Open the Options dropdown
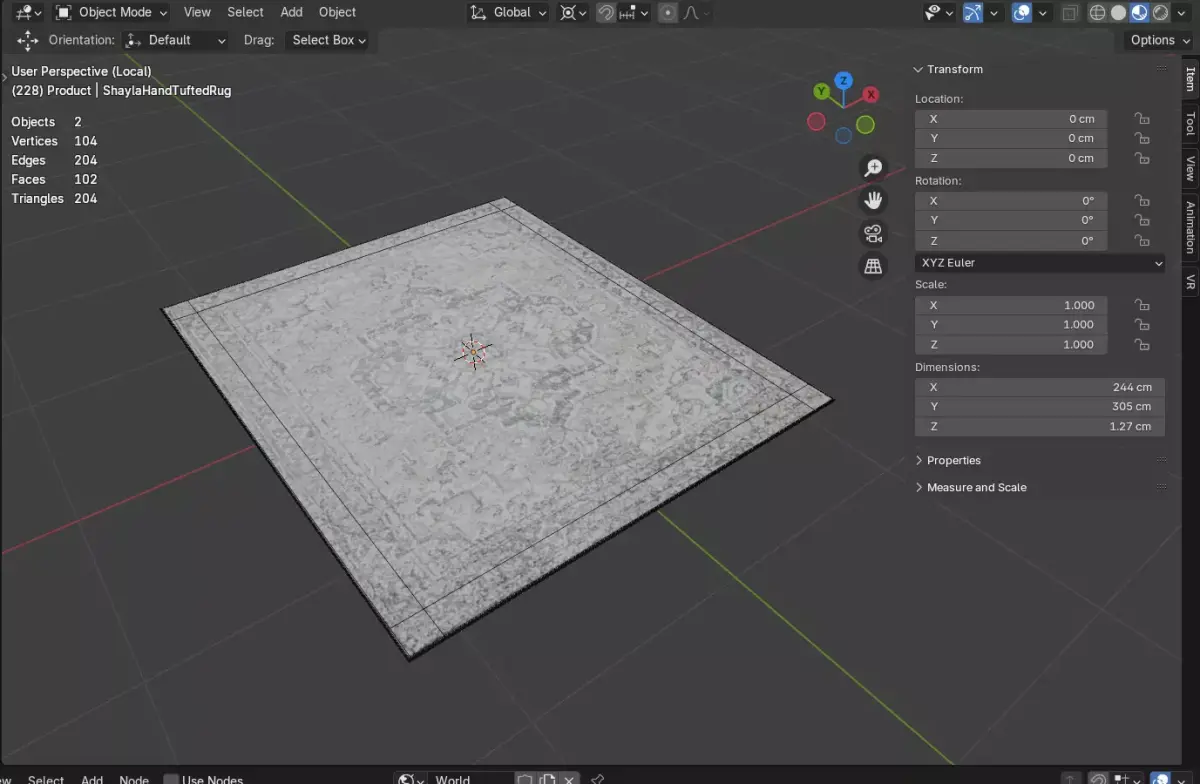Image resolution: width=1200 pixels, height=784 pixels. pos(1159,40)
